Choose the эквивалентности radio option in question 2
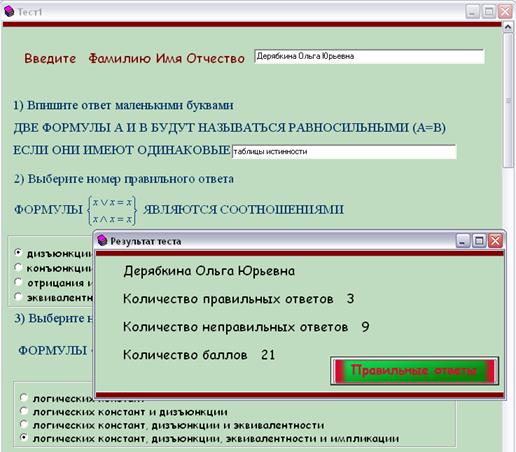 coord(18,296)
